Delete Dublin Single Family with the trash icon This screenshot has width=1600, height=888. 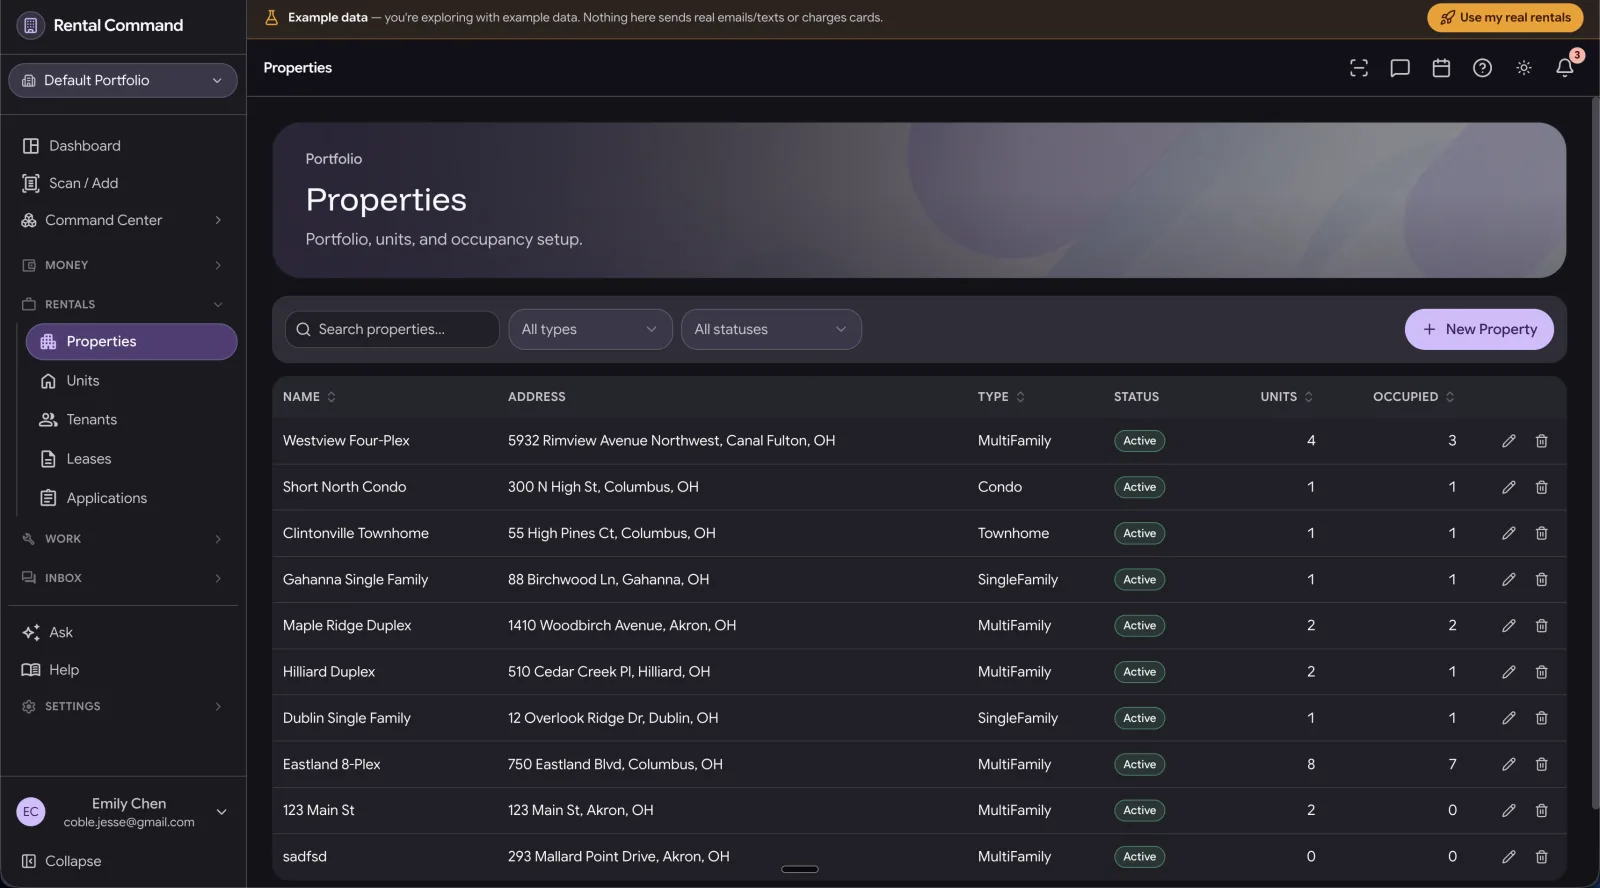(1542, 718)
